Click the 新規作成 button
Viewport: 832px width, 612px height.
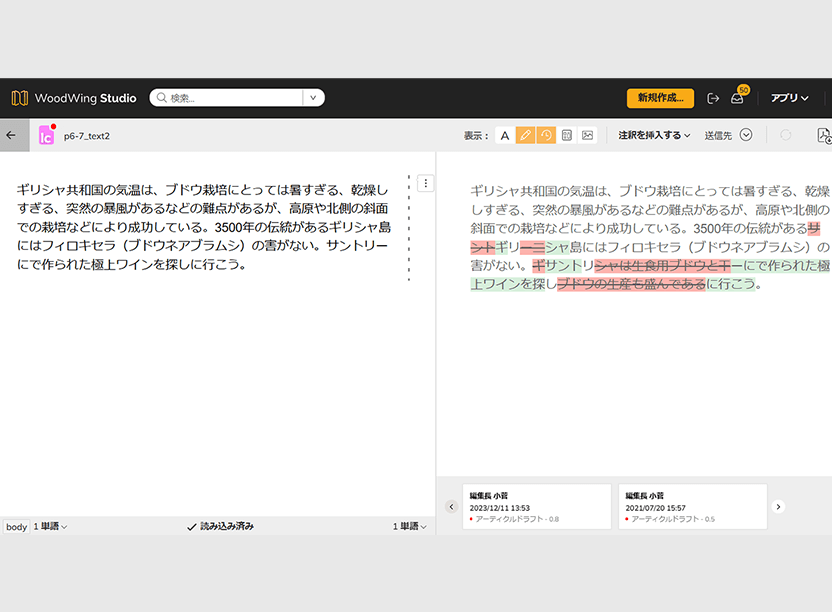pos(660,98)
